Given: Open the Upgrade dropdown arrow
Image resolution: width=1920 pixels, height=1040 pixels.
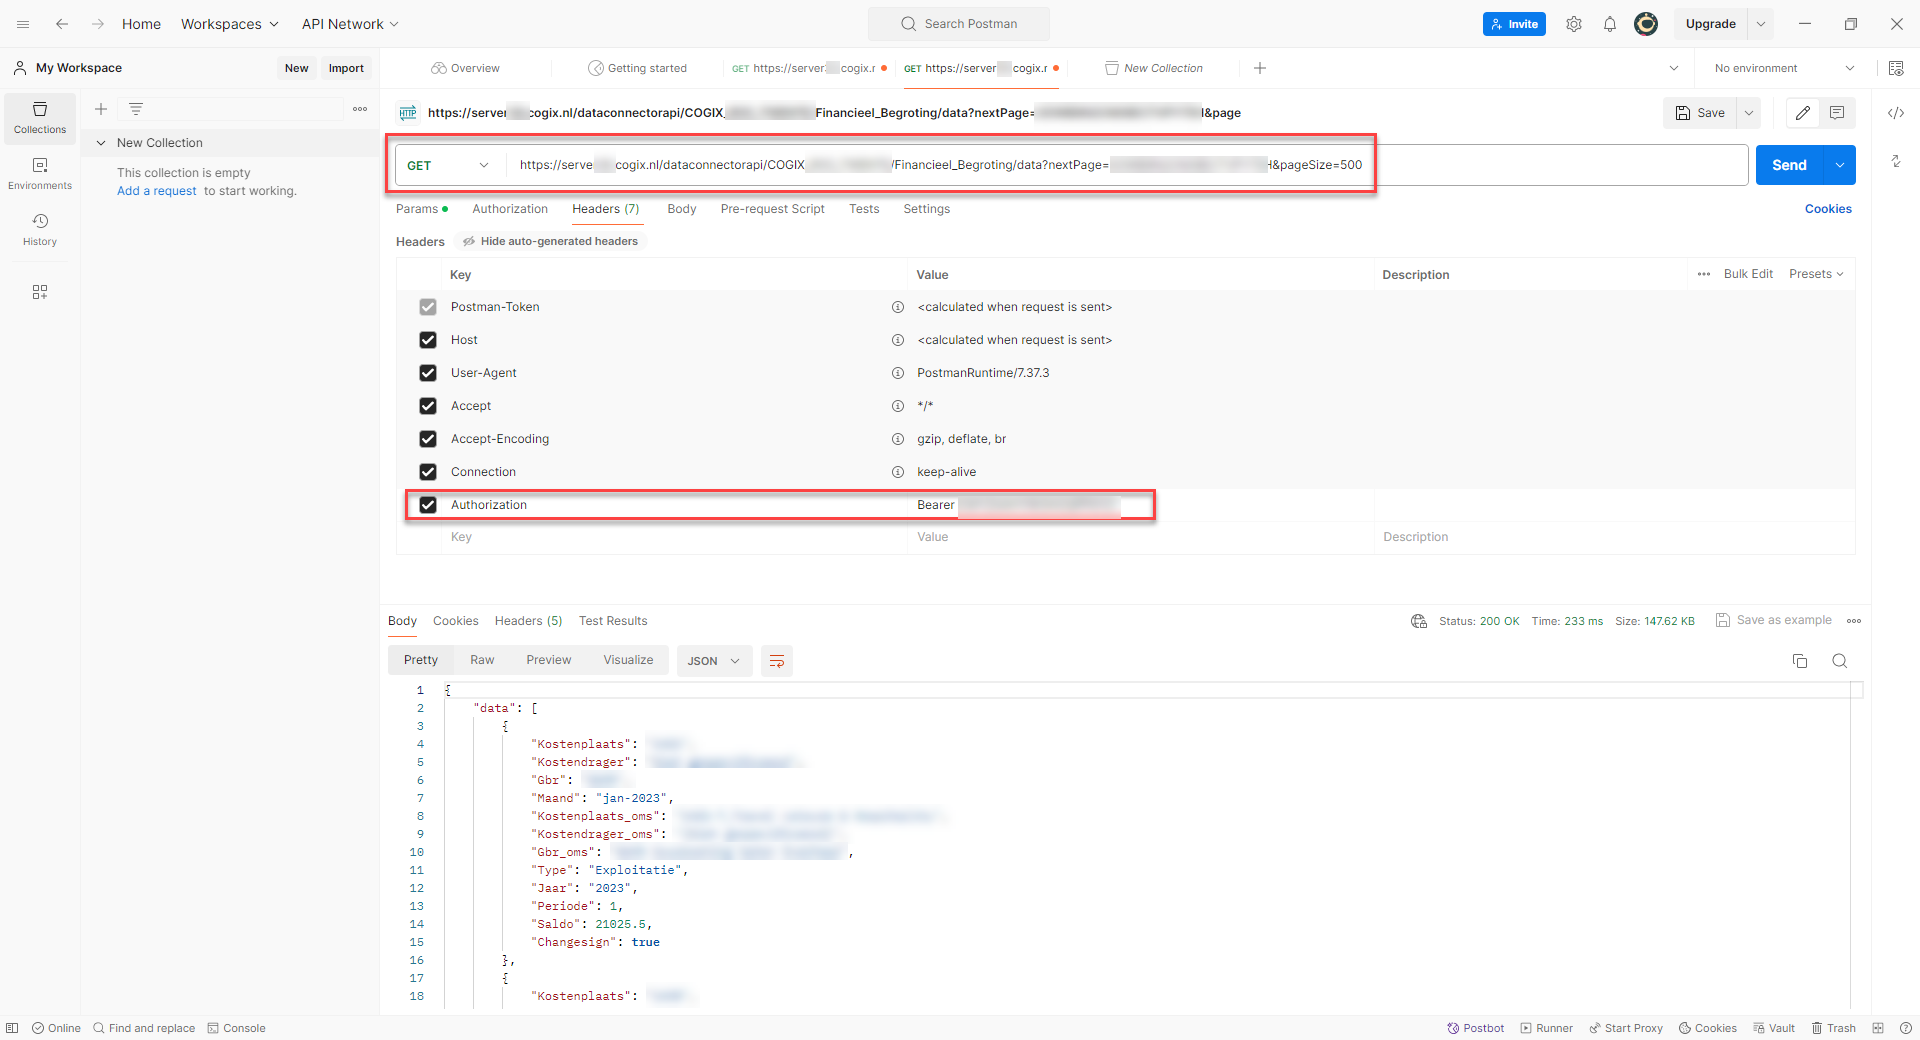Looking at the screenshot, I should (x=1761, y=24).
